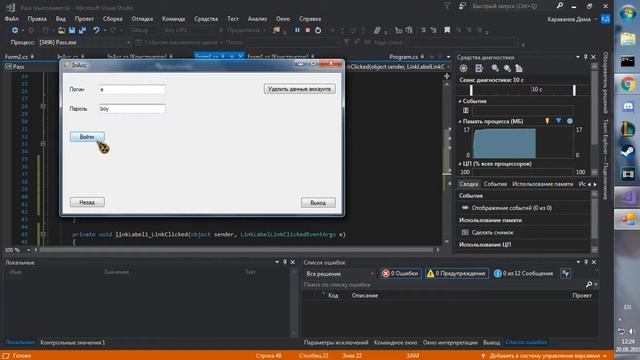
Task: Switch to the Командное окно tab
Action: tap(396, 342)
